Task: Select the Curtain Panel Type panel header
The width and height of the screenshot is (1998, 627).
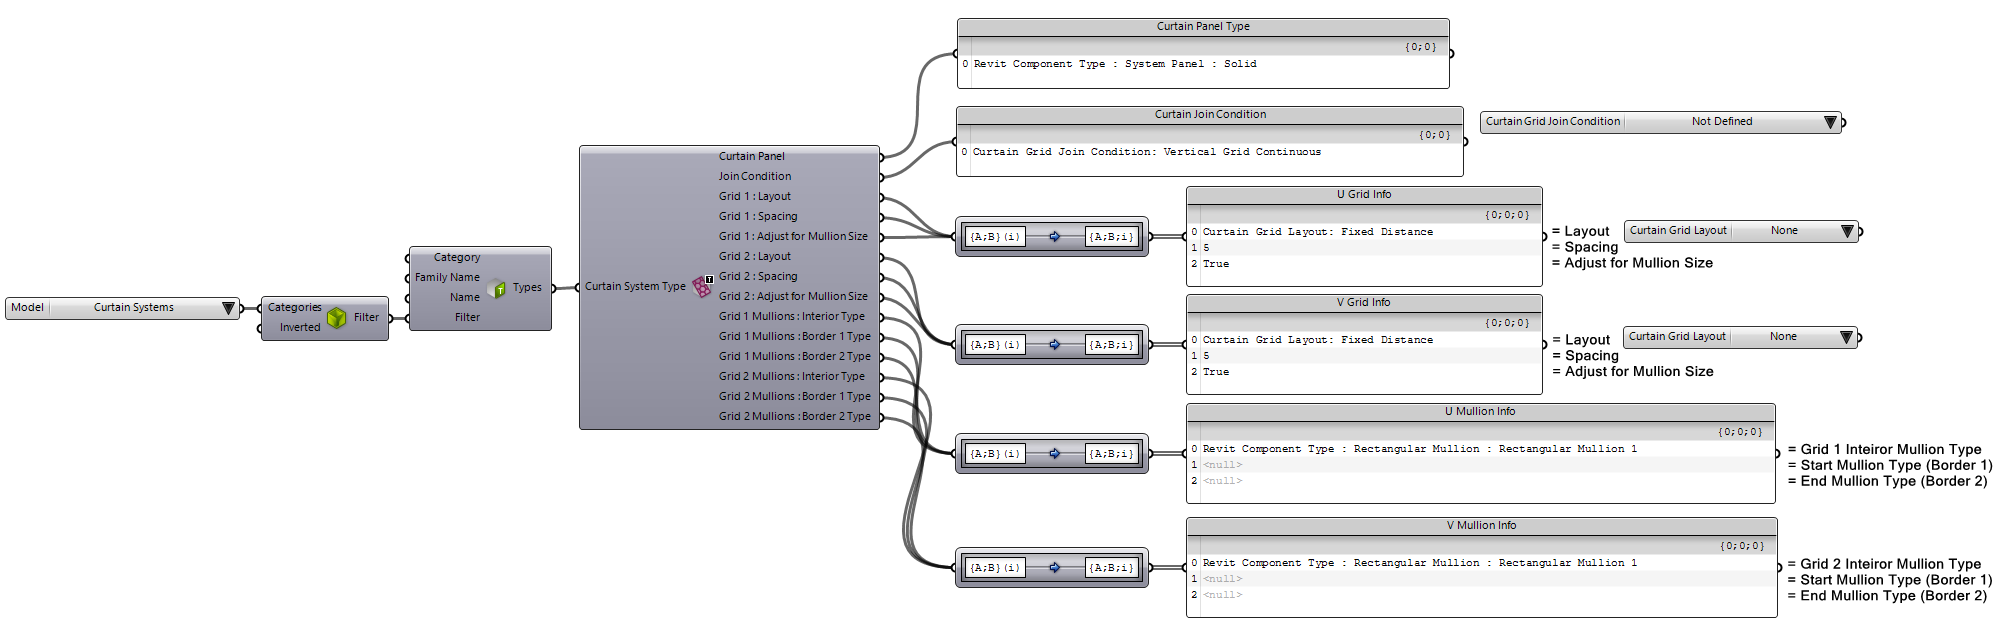Action: (1202, 27)
